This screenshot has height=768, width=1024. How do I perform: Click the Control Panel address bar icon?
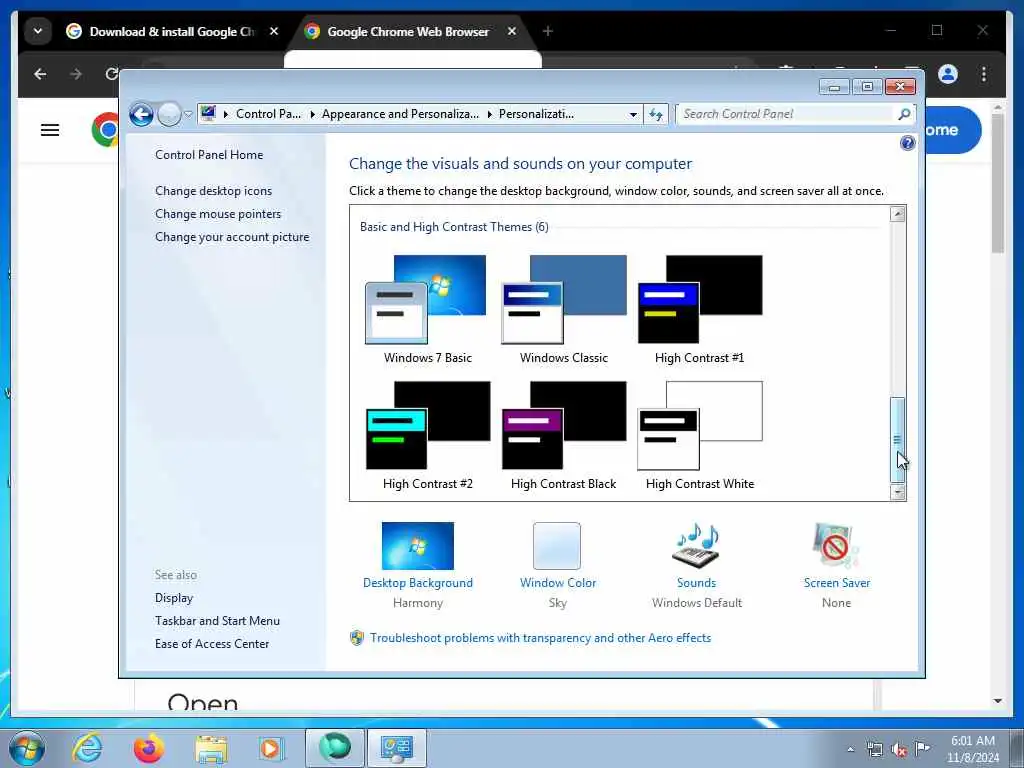[x=208, y=114]
